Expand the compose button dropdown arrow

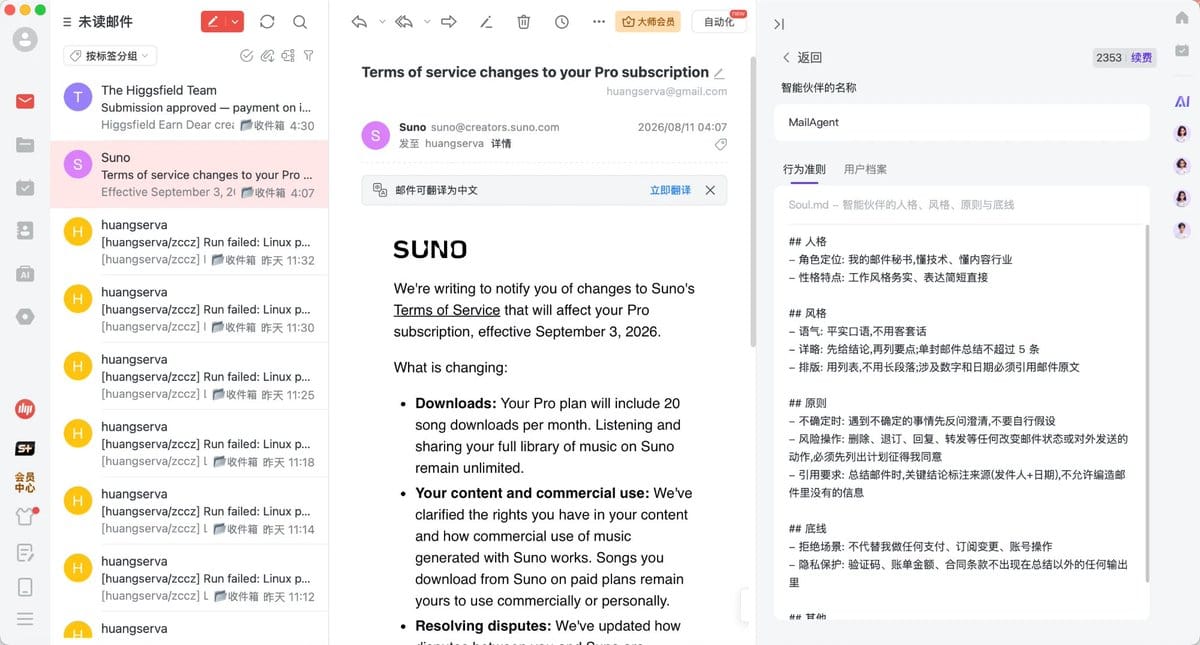(235, 21)
